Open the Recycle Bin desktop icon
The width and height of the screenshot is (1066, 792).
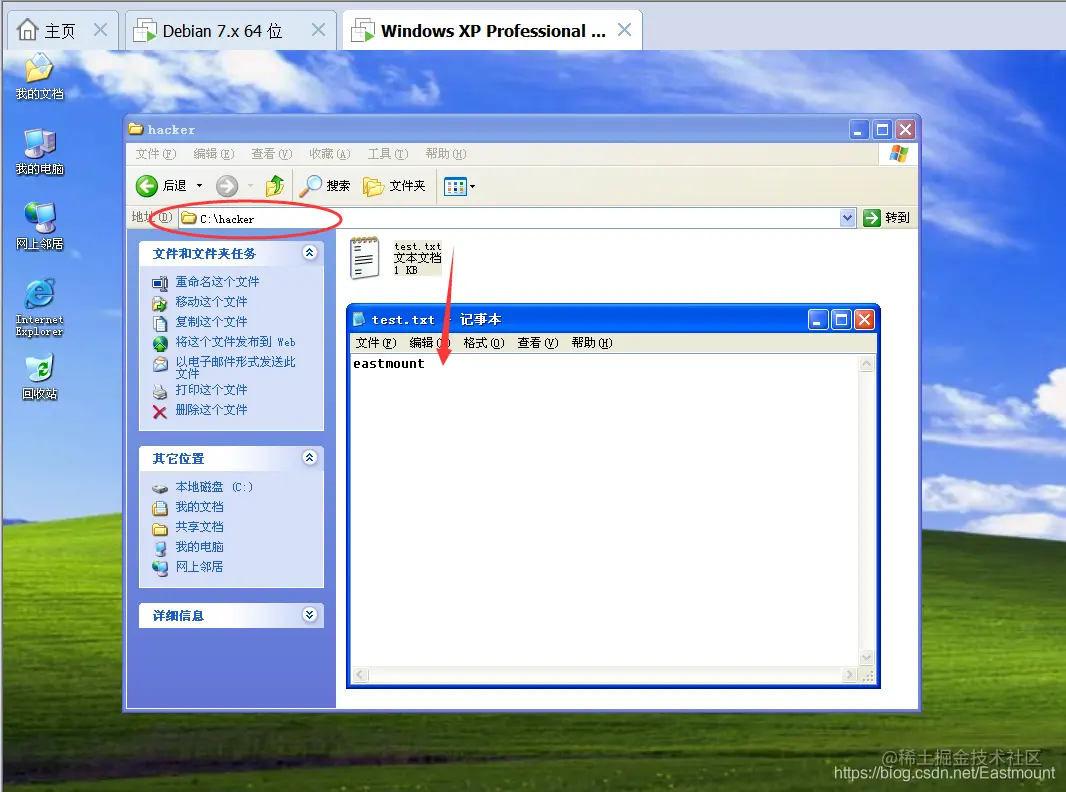click(x=39, y=377)
